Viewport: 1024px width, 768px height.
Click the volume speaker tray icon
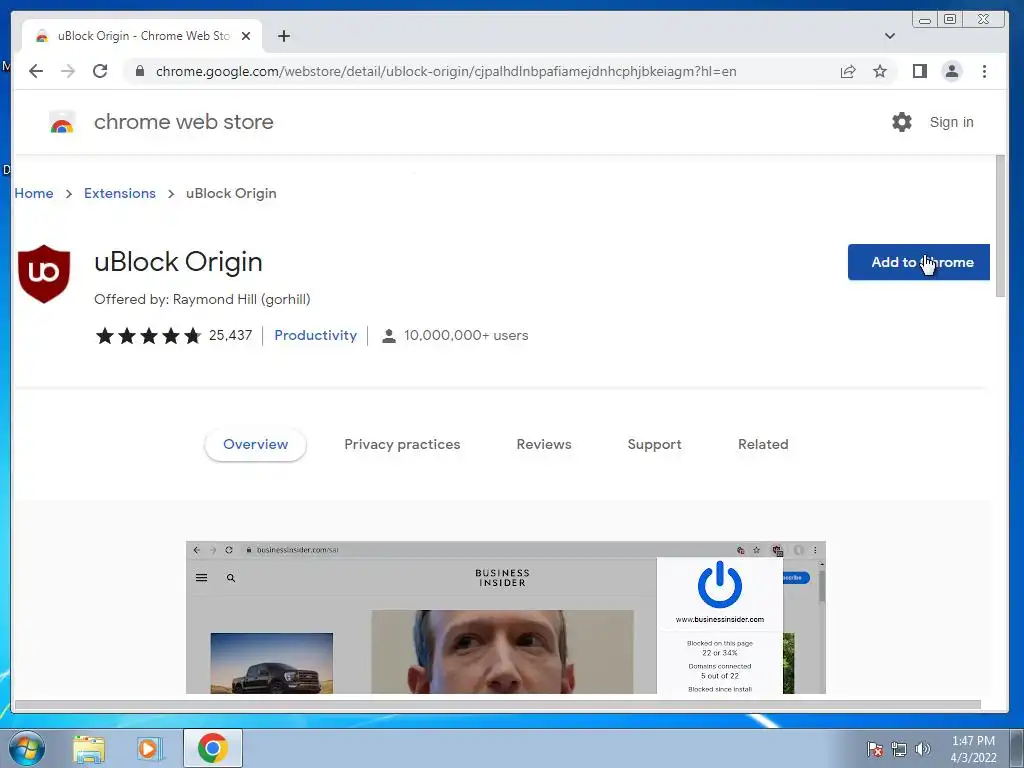922,749
